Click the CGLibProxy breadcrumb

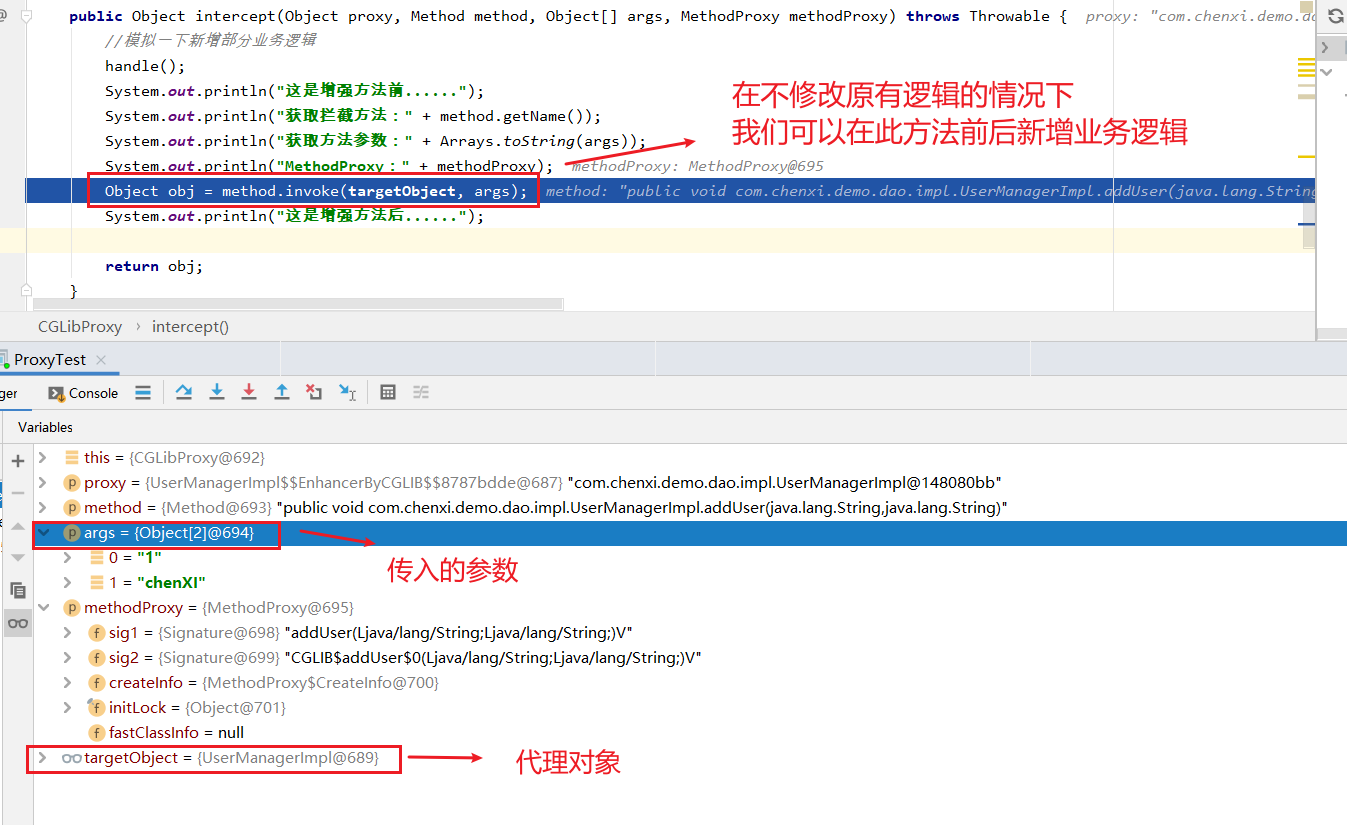(80, 326)
